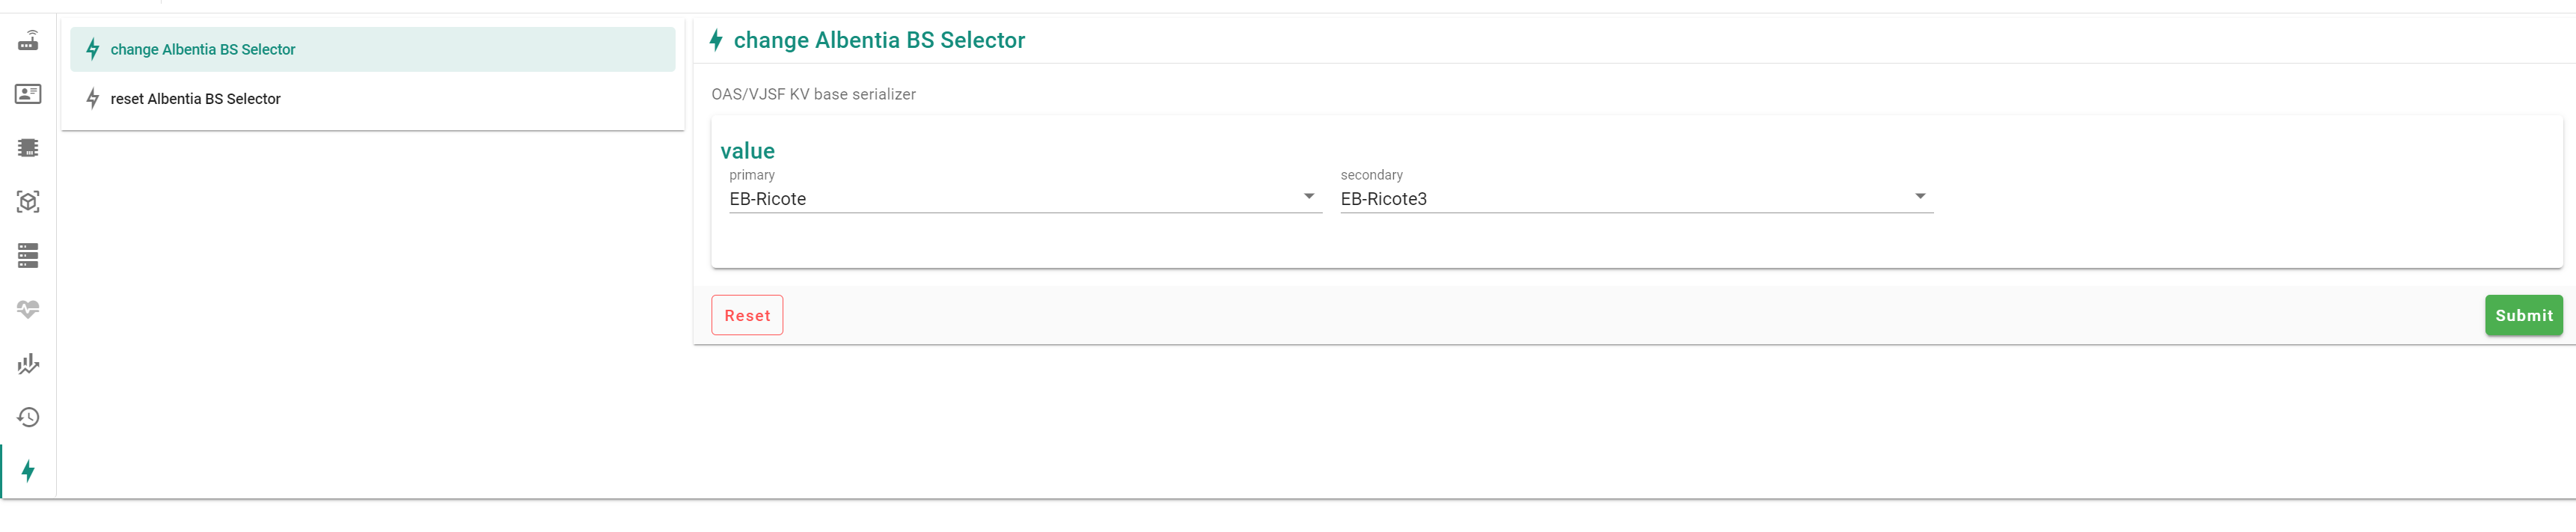Open the heartbeat health sidebar icon
This screenshot has height=532, width=2576.
click(28, 309)
